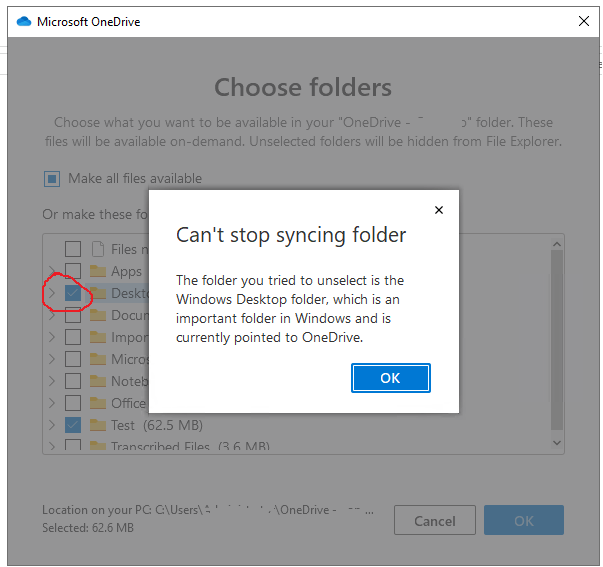Expand the Noteb... folder chevron
This screenshot has width=603, height=567.
(52, 381)
